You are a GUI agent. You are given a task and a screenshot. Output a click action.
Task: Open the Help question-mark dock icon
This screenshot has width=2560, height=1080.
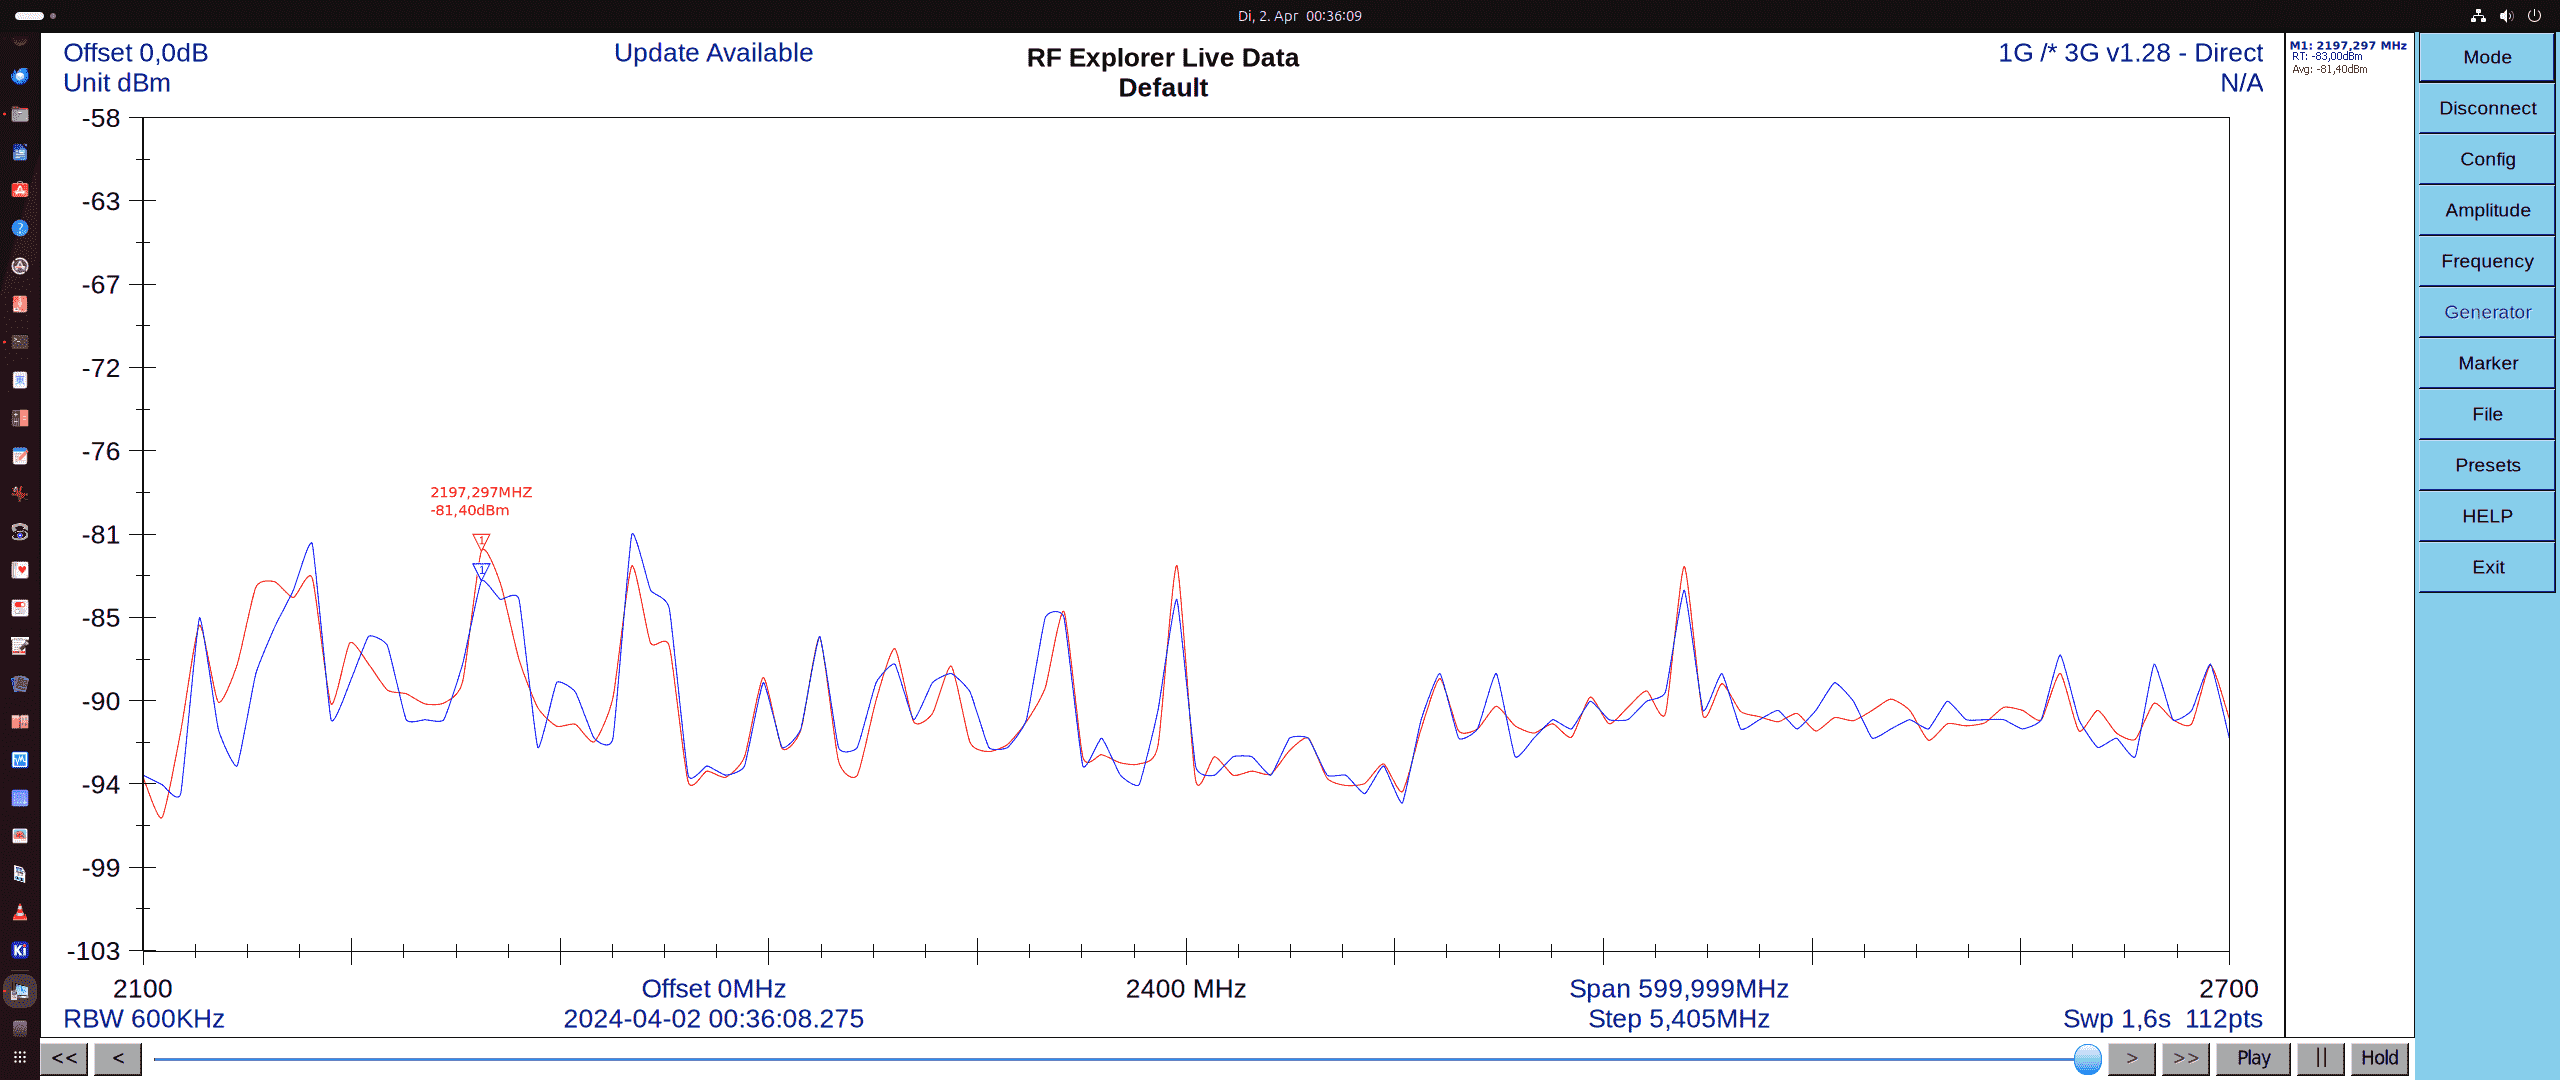[20, 228]
